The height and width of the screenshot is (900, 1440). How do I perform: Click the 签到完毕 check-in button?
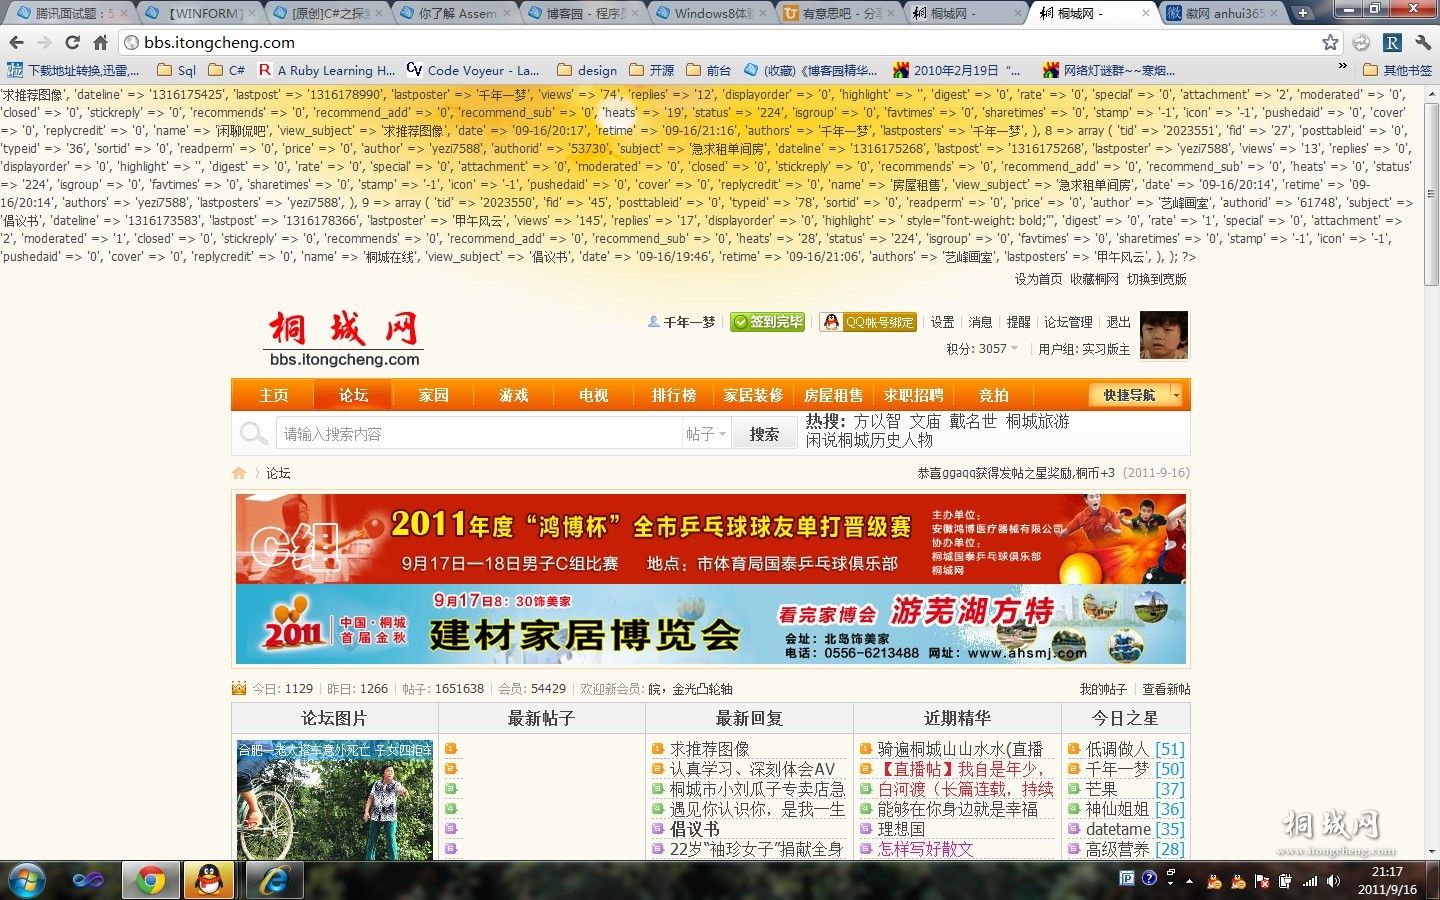point(767,322)
